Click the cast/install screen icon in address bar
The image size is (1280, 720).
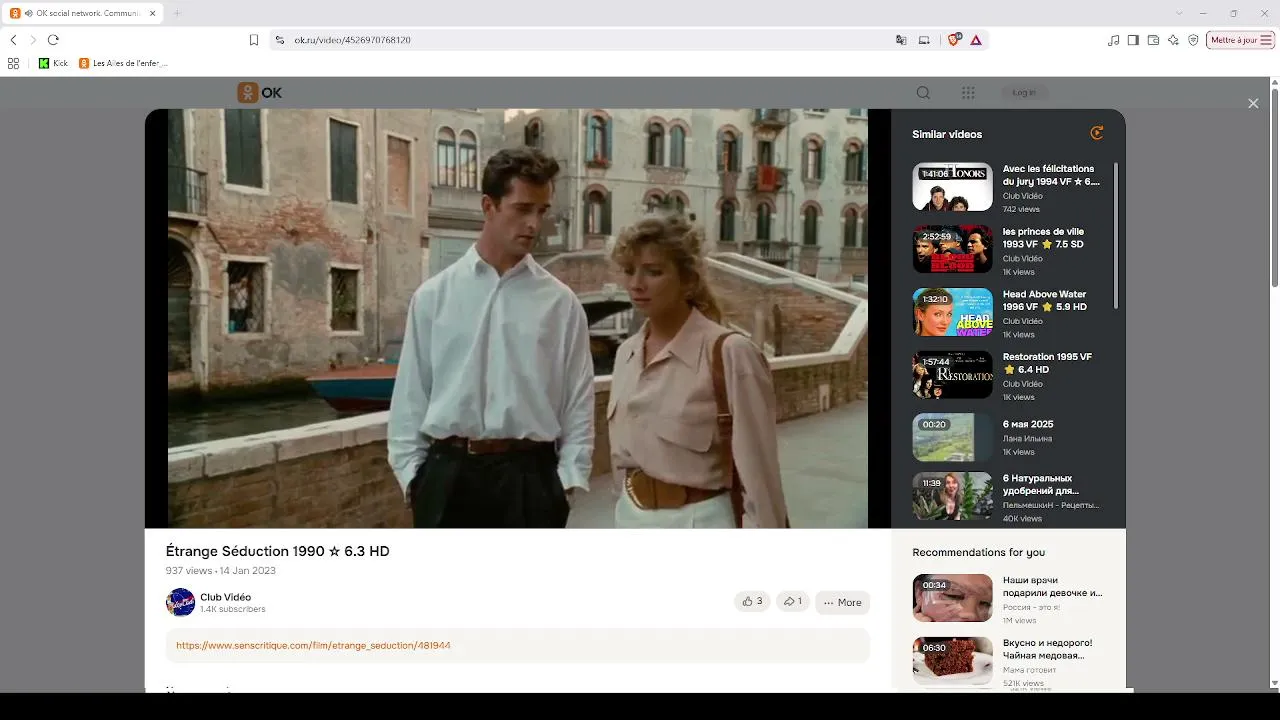pyautogui.click(x=924, y=40)
